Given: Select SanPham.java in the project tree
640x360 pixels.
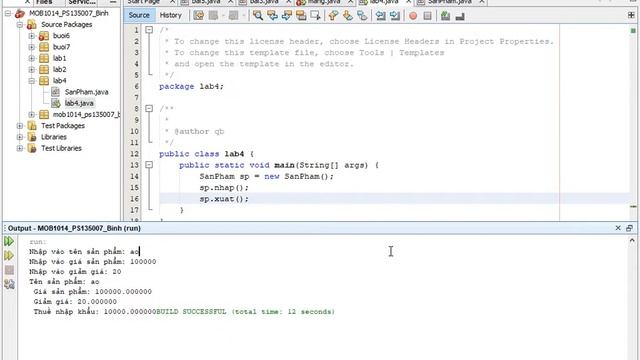Looking at the screenshot, I should click(87, 92).
